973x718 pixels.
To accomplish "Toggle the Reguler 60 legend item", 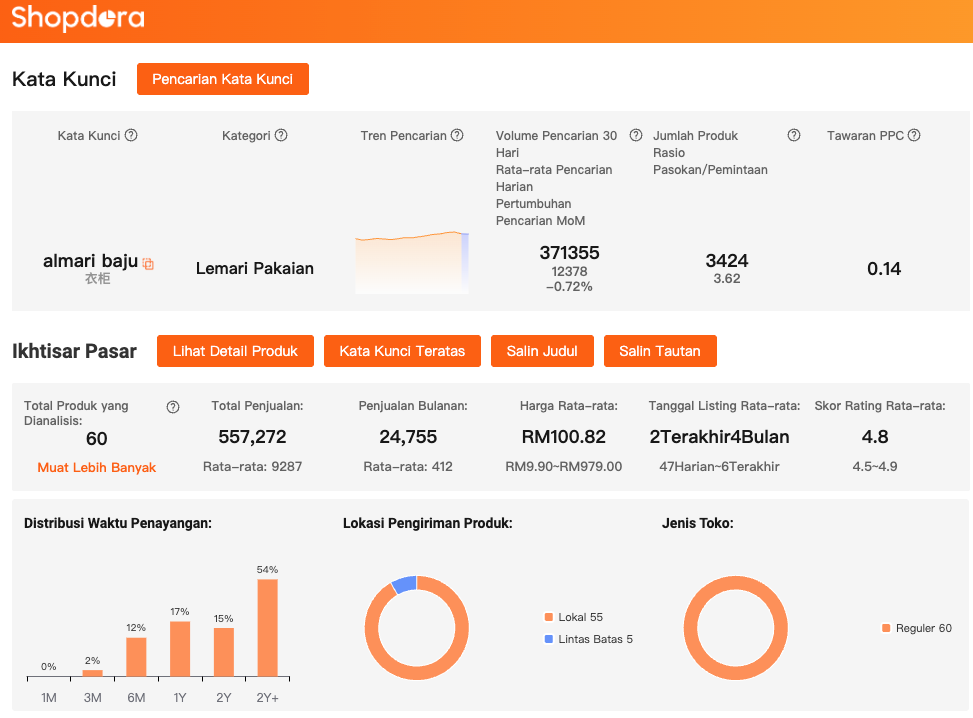I will click(x=916, y=628).
